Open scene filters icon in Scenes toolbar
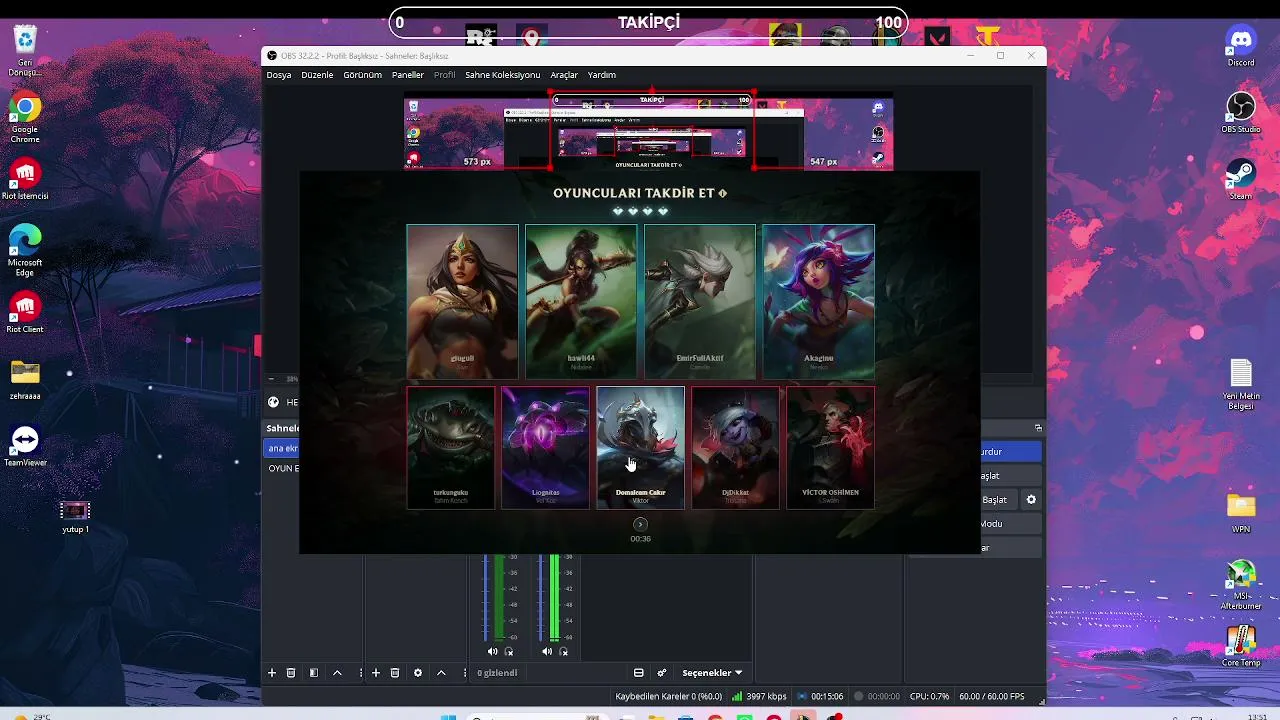This screenshot has height=720, width=1280. tap(314, 673)
